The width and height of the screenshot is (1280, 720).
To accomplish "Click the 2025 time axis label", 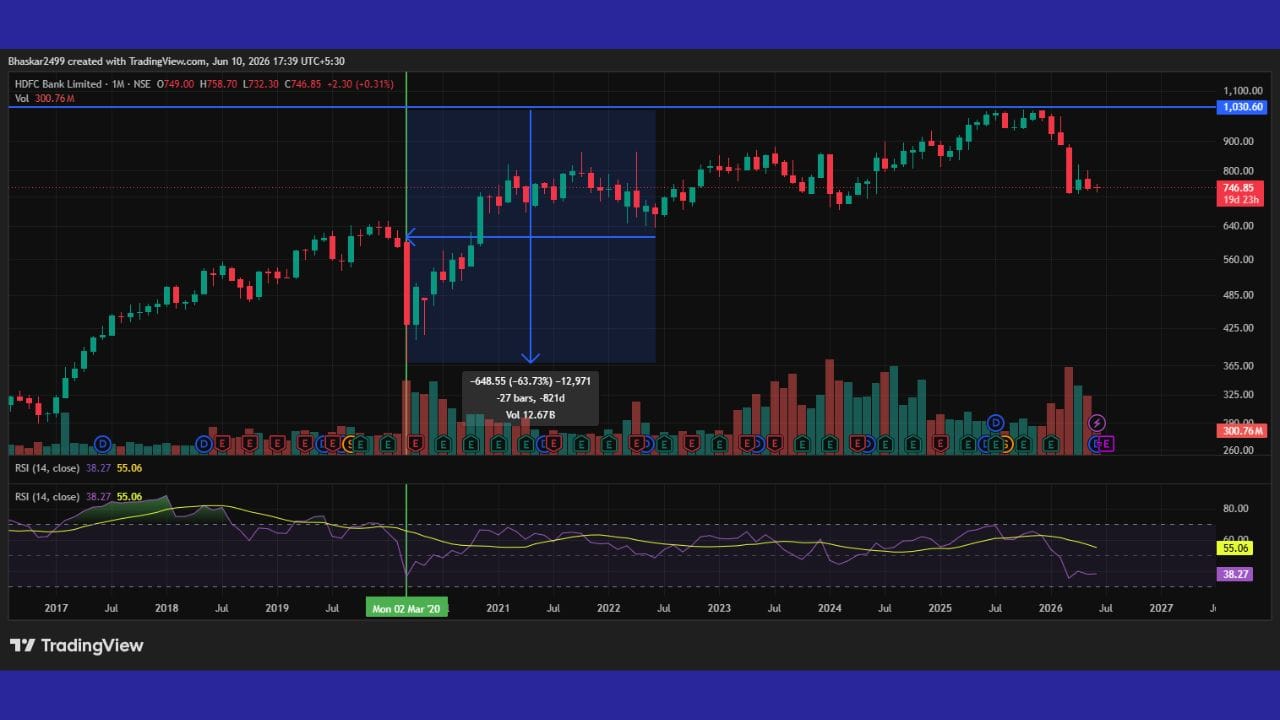I will coord(940,607).
